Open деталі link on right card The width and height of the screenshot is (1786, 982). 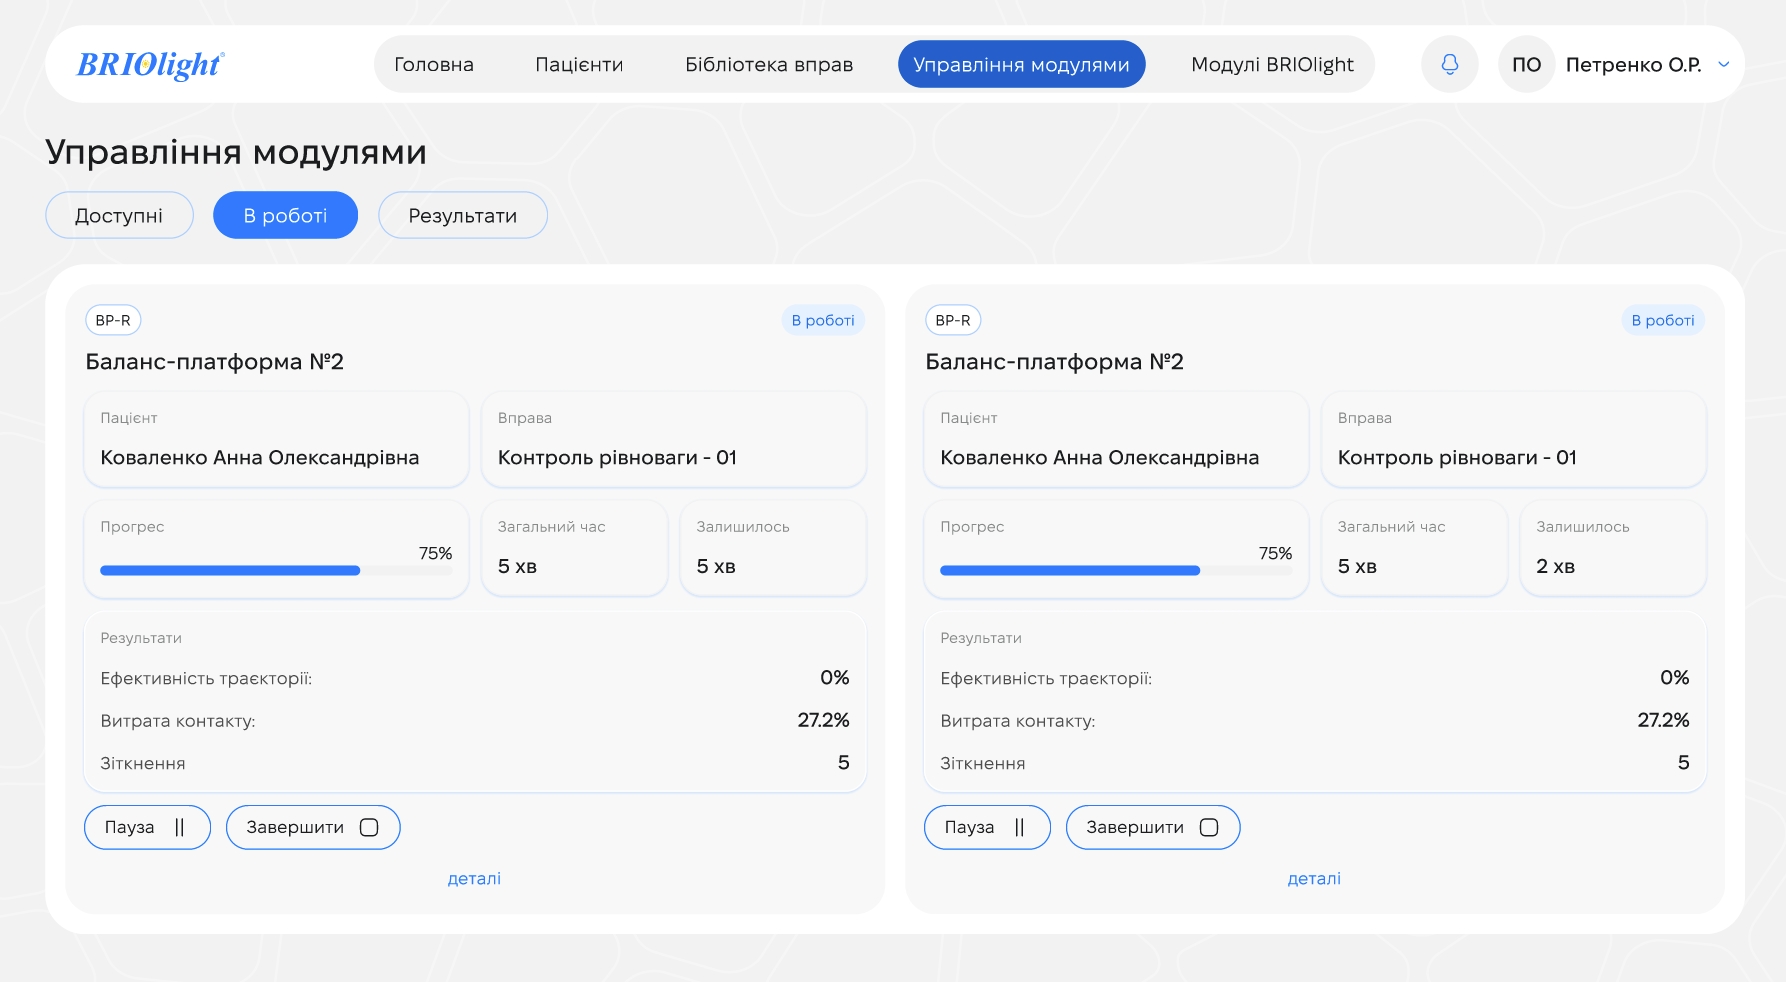(1314, 878)
